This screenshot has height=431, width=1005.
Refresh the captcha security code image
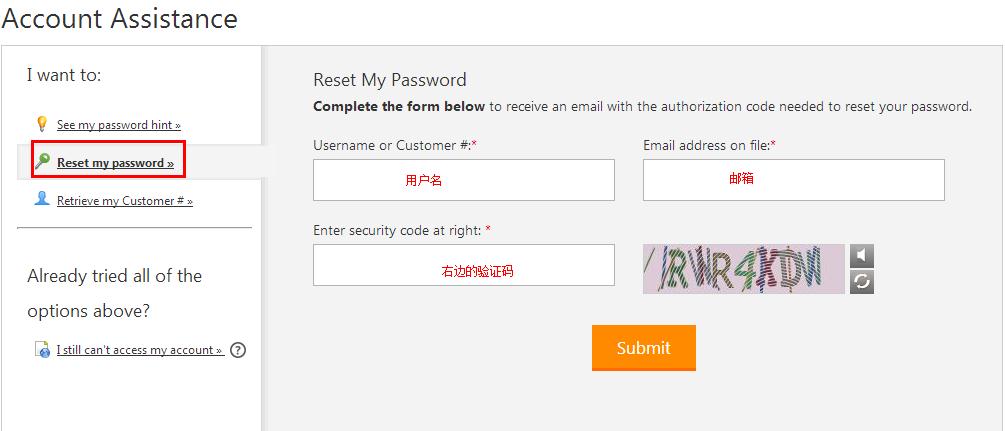862,282
